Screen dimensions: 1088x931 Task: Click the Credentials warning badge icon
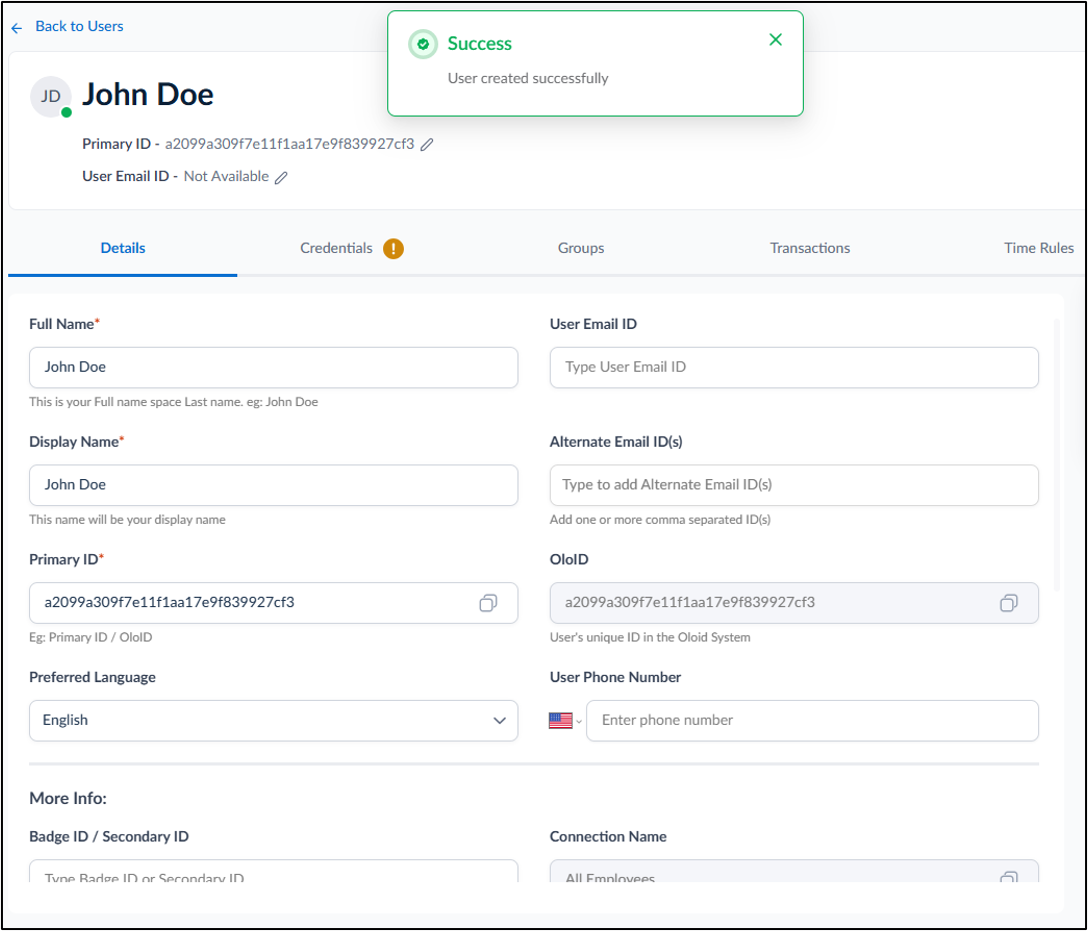click(x=393, y=248)
